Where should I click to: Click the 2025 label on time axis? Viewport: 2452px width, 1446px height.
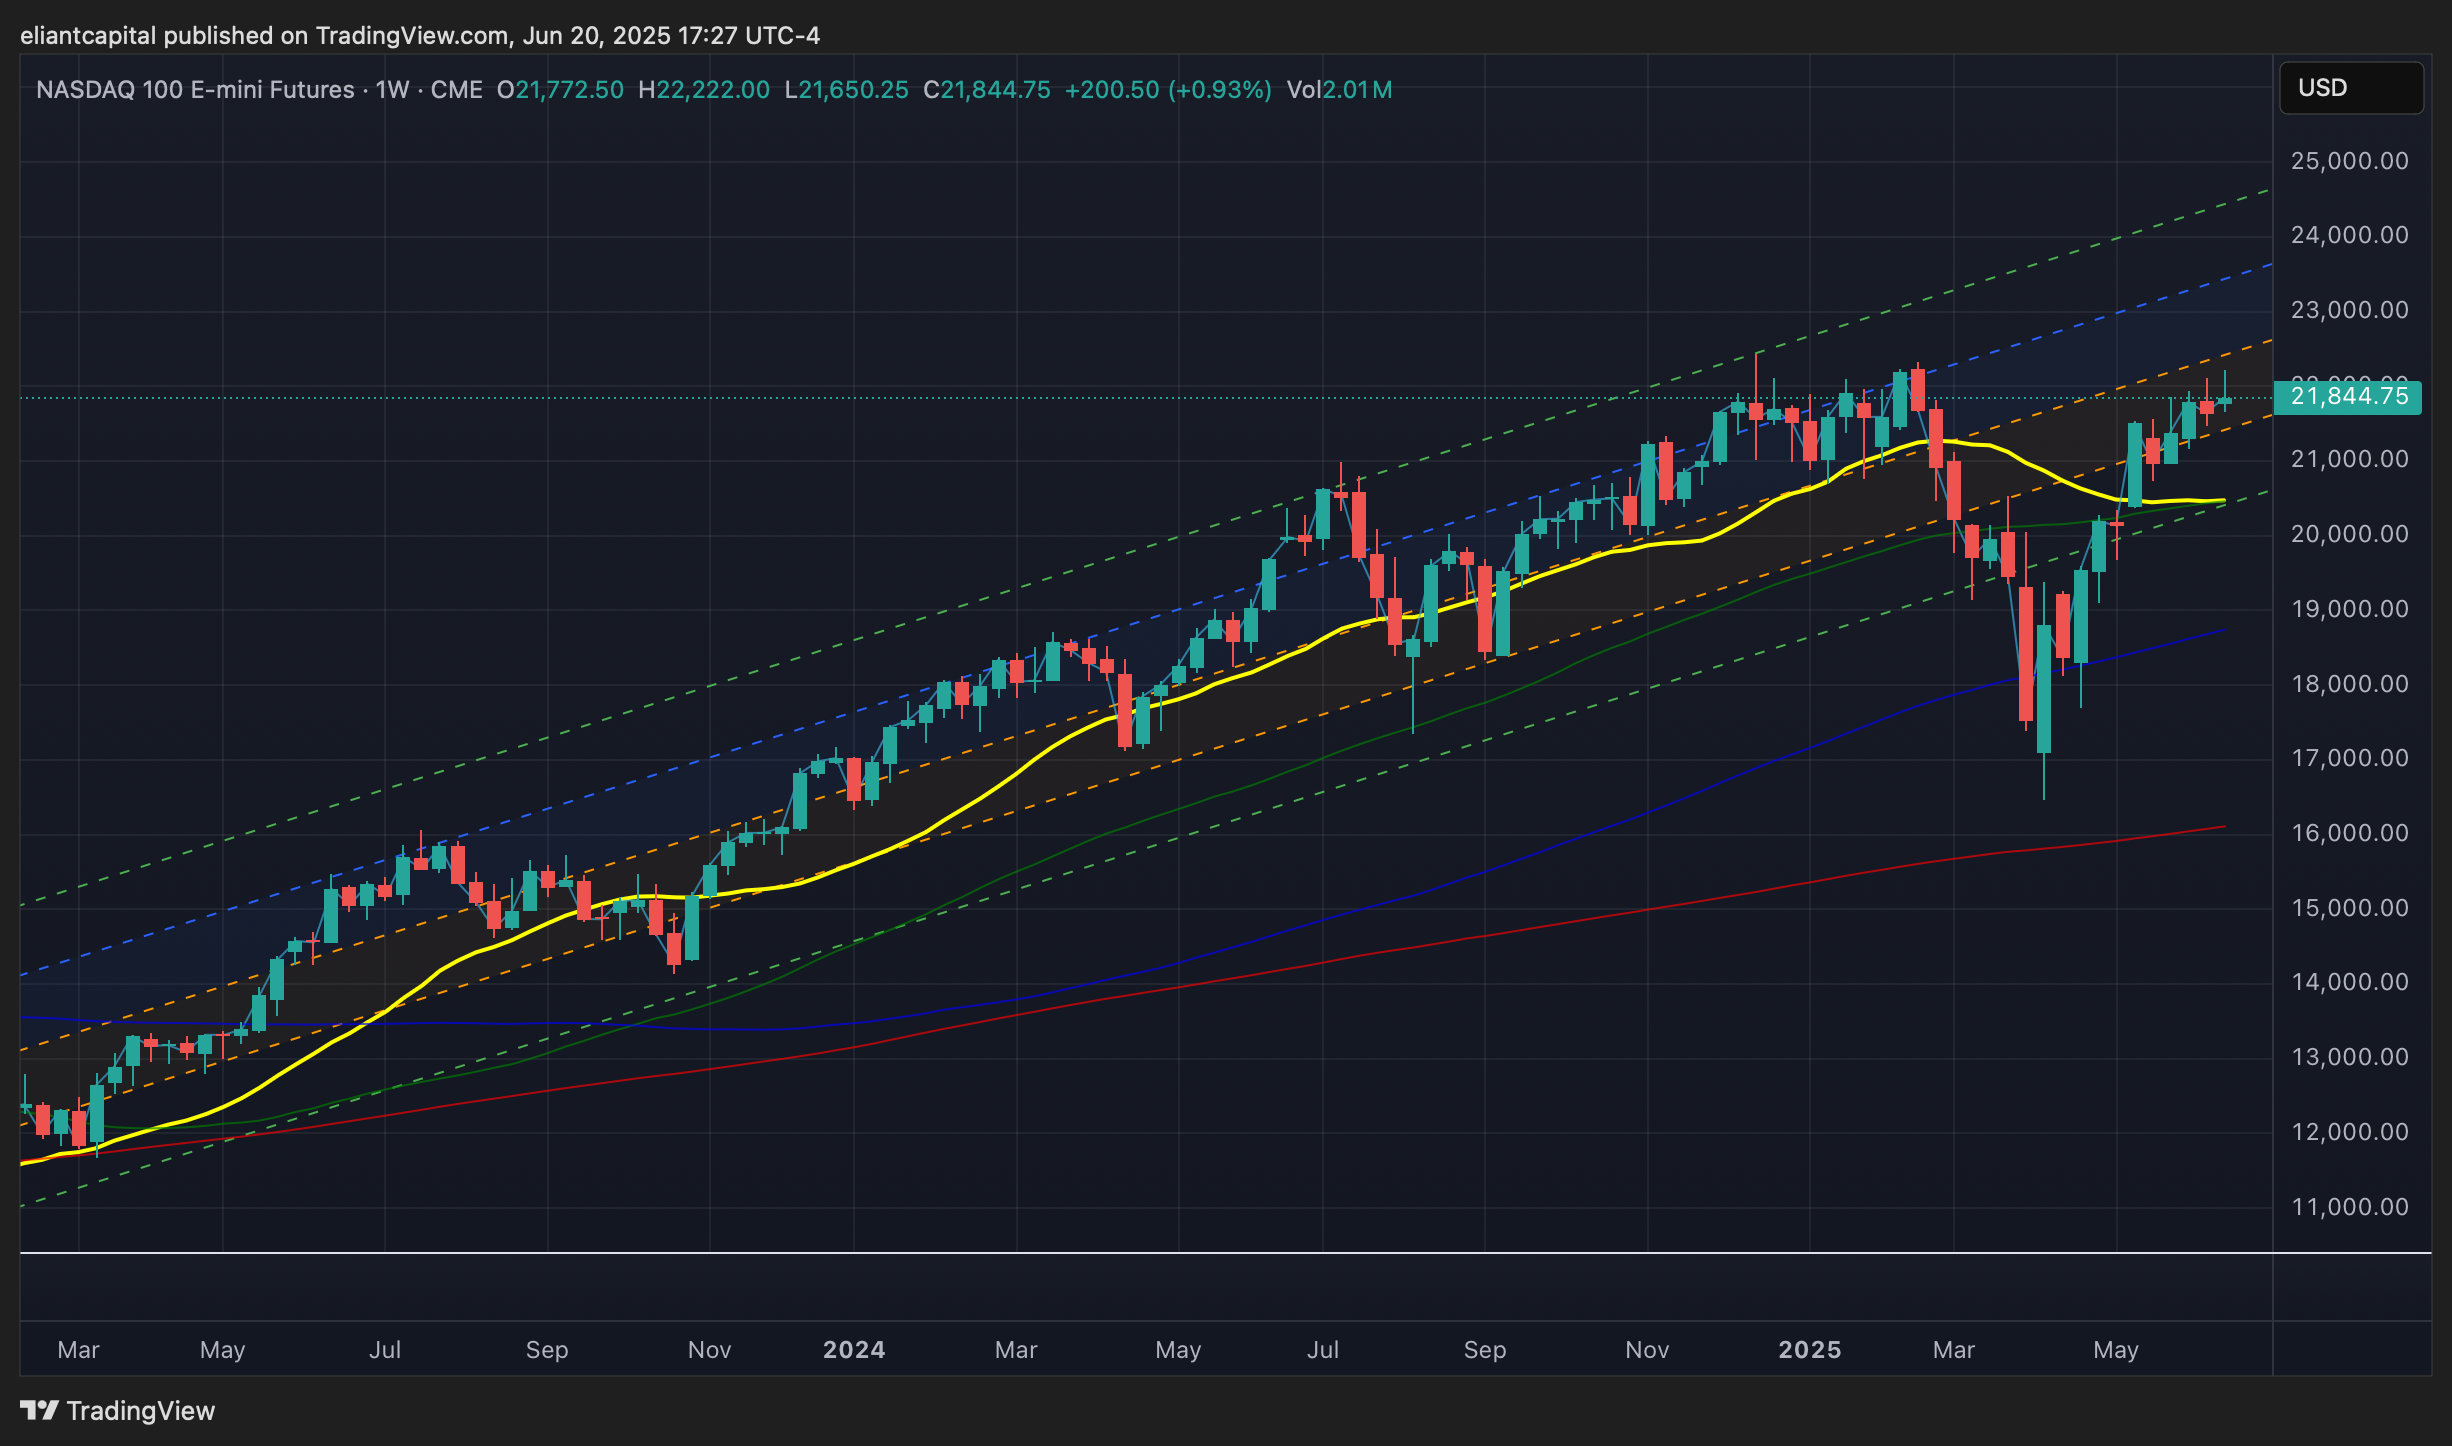[1809, 1350]
